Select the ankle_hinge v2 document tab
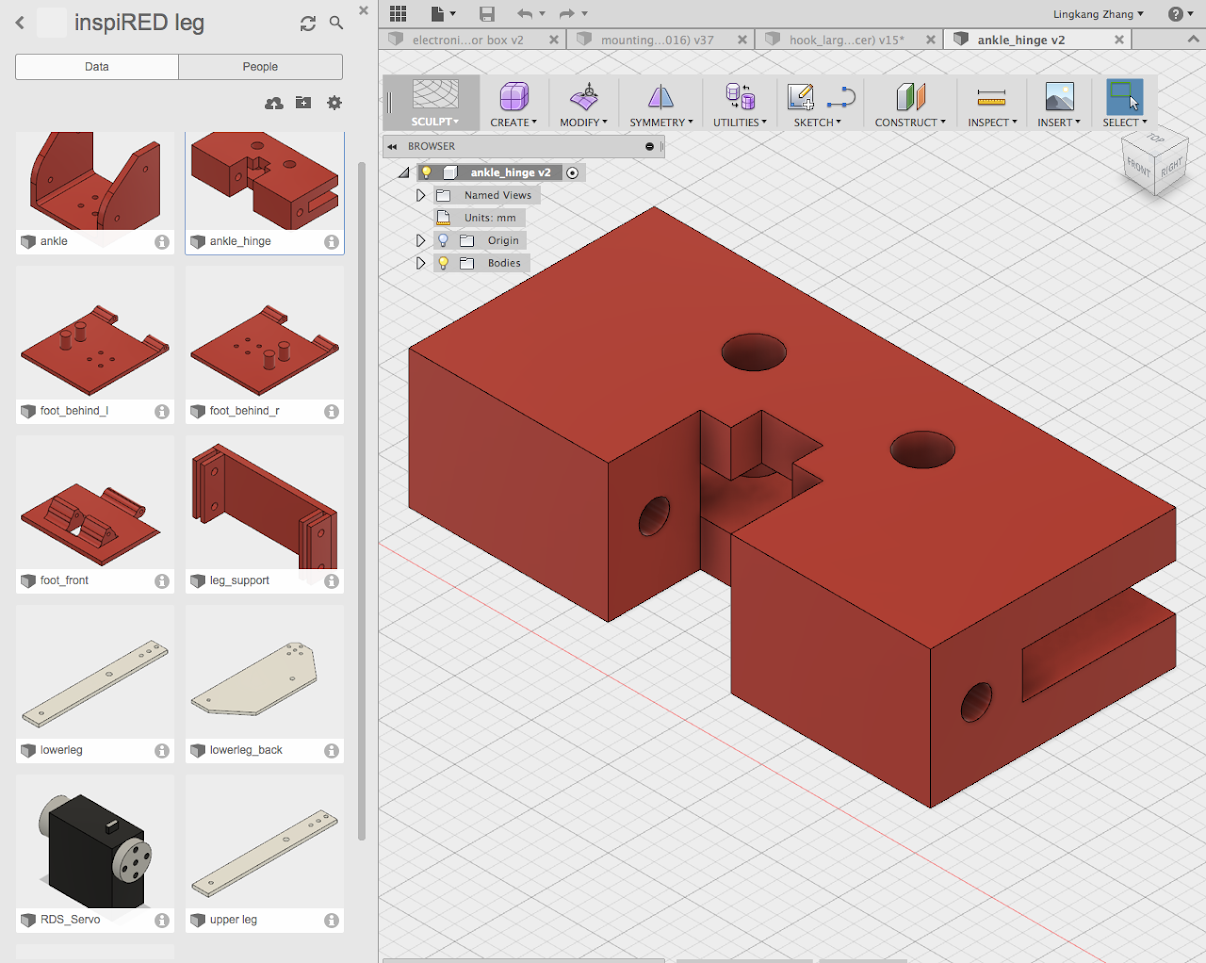1206x963 pixels. (x=1038, y=40)
